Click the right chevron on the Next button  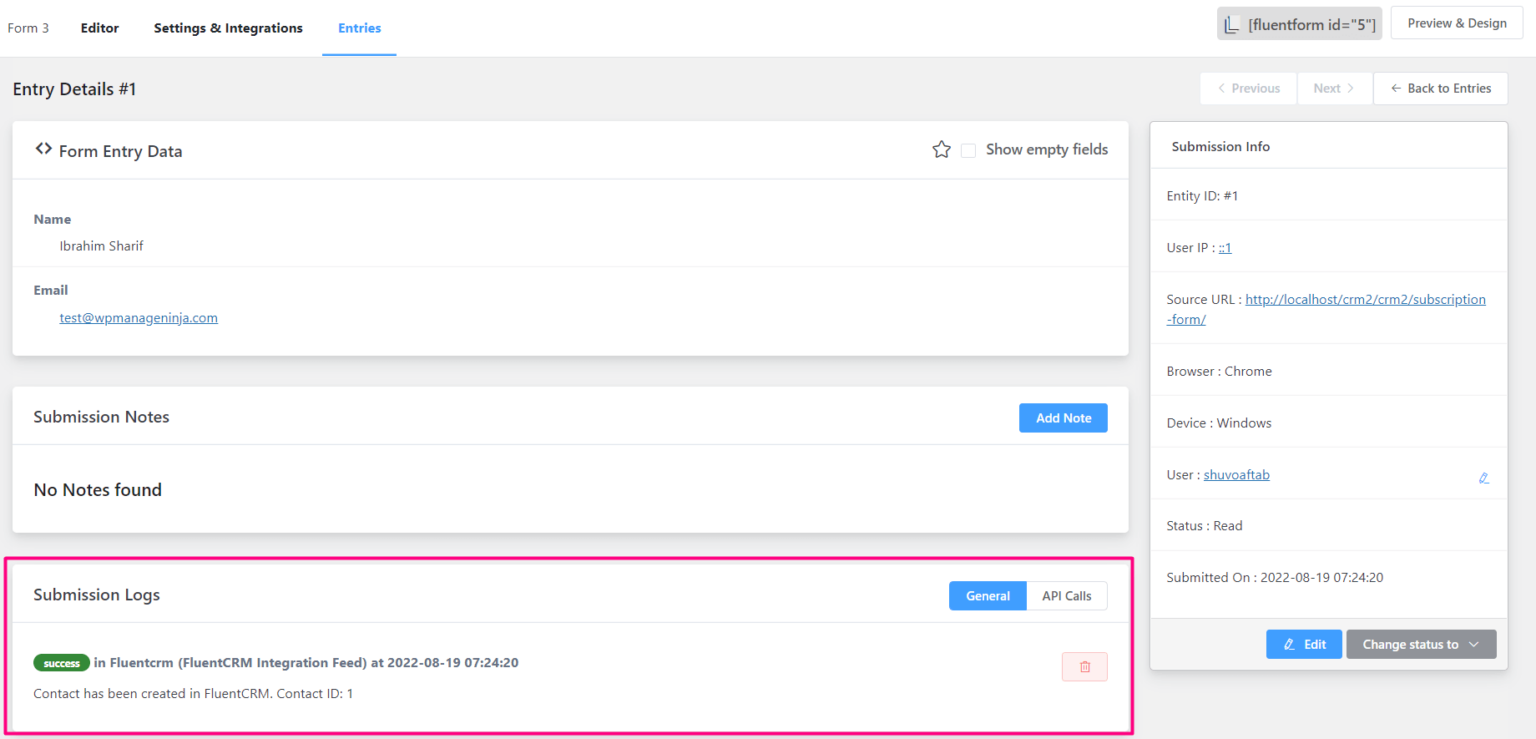(1349, 88)
